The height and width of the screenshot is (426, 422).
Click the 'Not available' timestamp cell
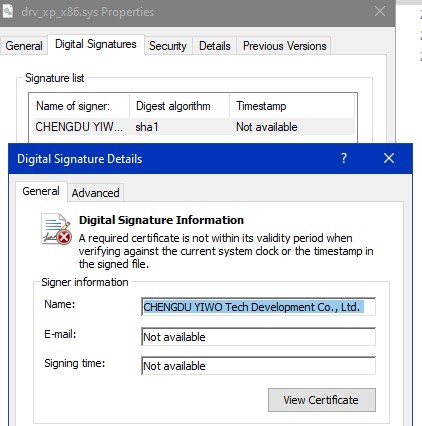pyautogui.click(x=267, y=127)
